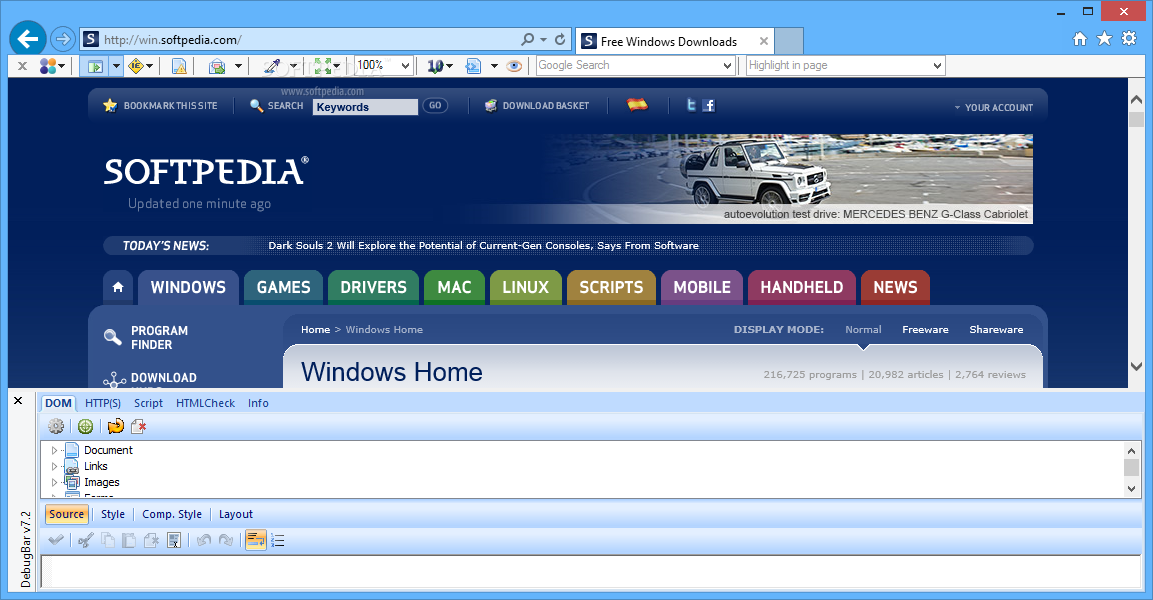Open dropdown arrow beside the mail screenshot icon

[x=238, y=66]
